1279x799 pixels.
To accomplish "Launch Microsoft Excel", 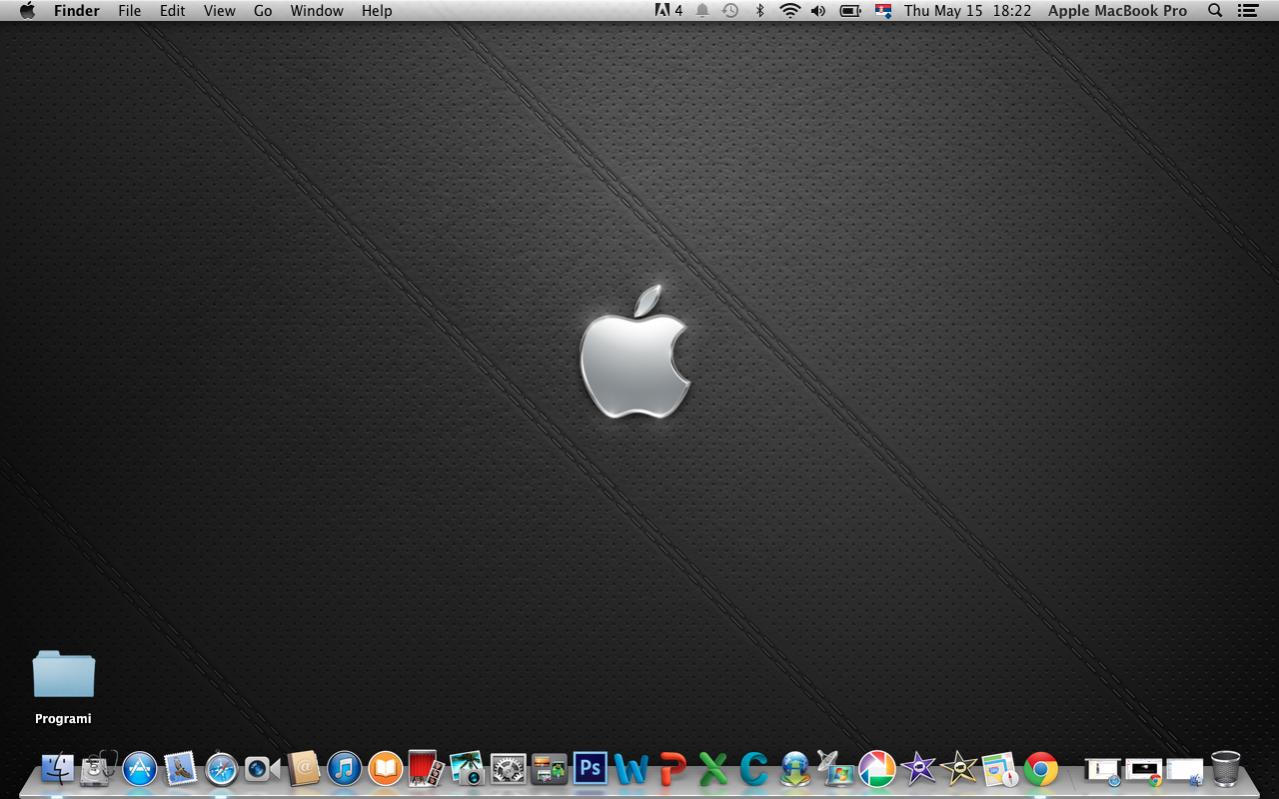I will point(712,770).
